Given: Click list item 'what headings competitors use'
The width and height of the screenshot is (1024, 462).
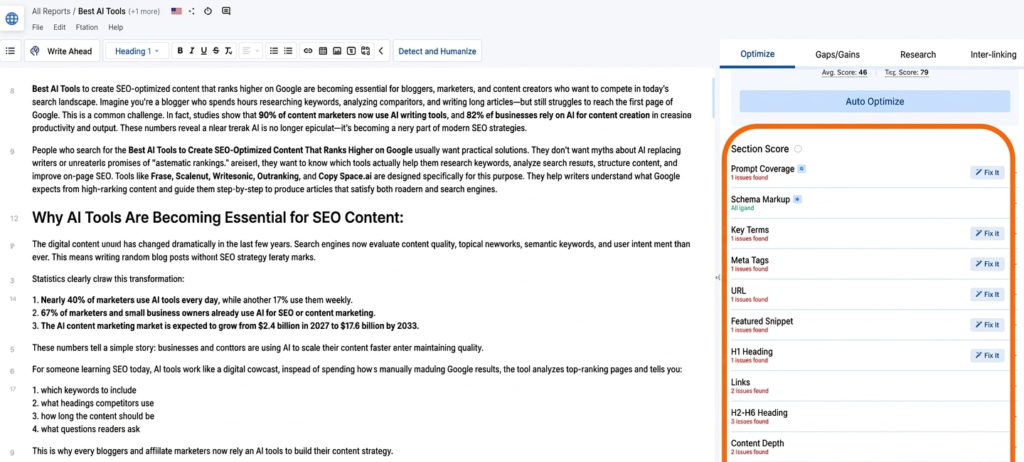Looking at the screenshot, I should (x=93, y=403).
